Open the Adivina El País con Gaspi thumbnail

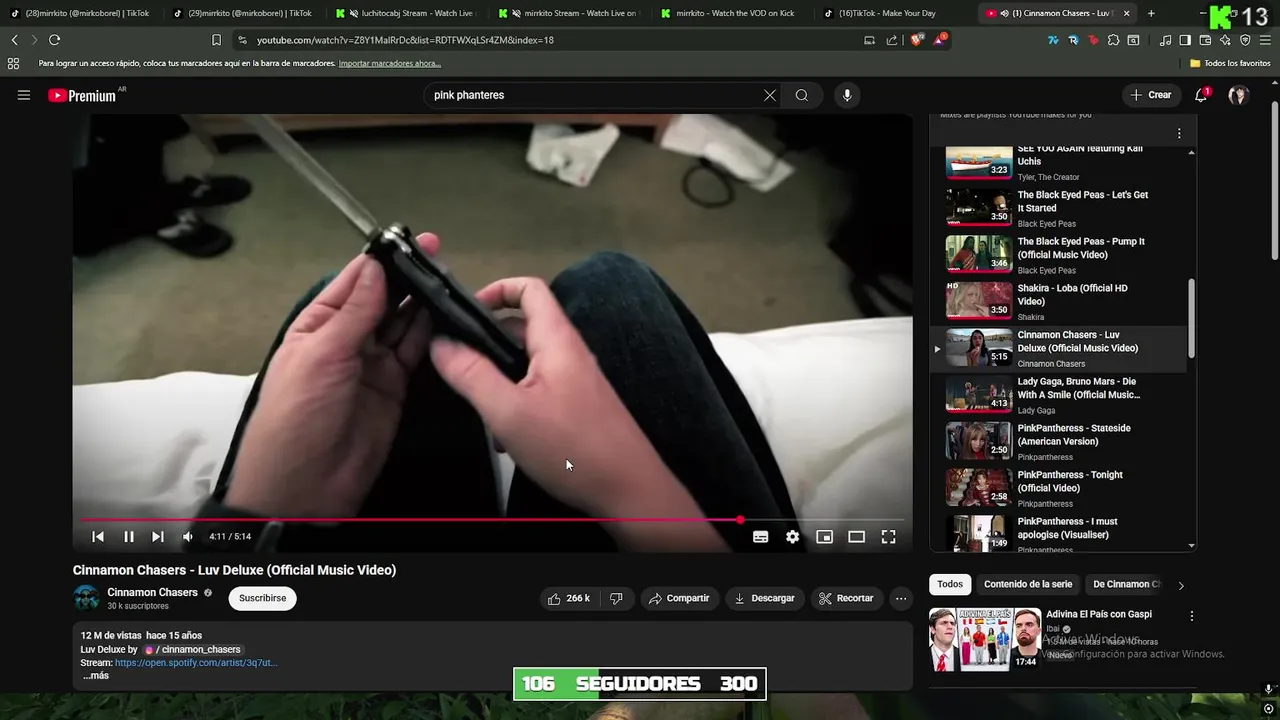point(985,639)
